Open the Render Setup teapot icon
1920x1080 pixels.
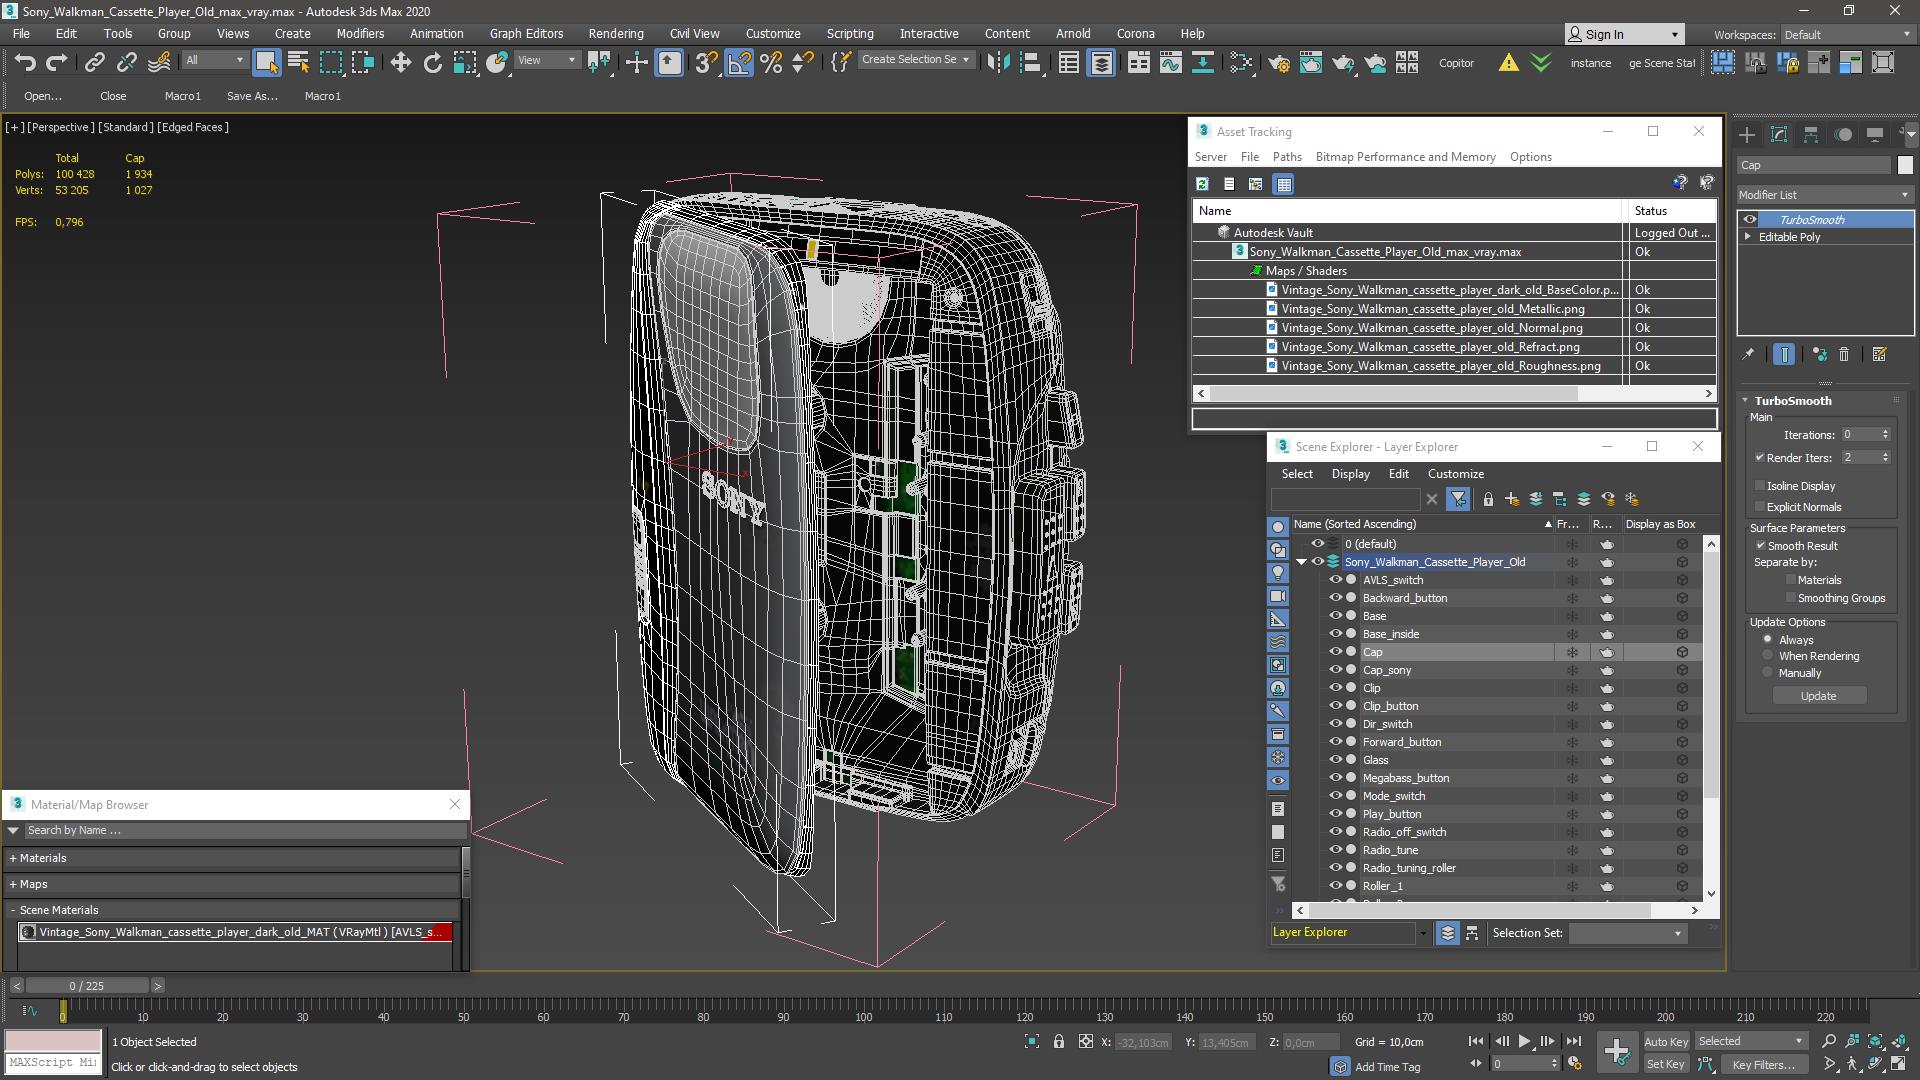1278,62
